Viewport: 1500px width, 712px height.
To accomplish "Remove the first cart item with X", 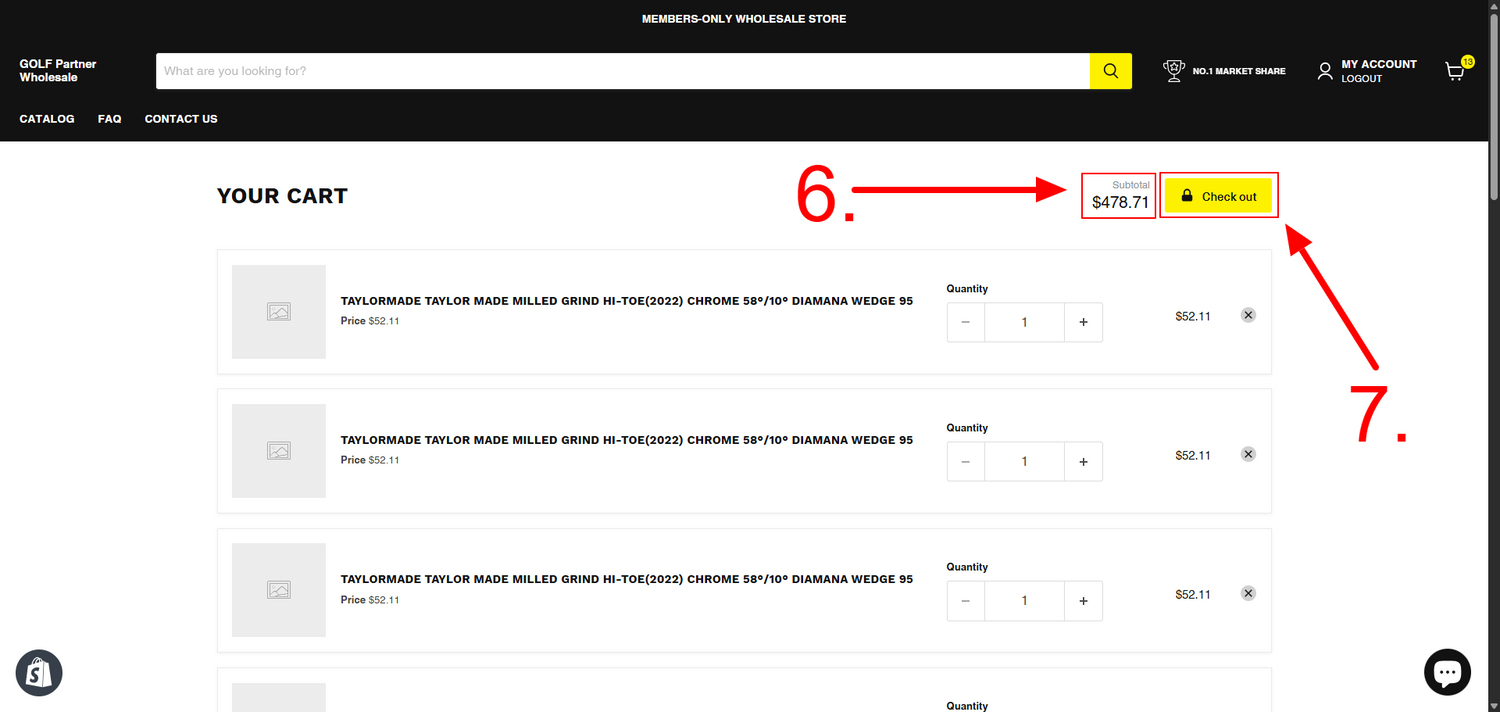I will click(x=1248, y=315).
